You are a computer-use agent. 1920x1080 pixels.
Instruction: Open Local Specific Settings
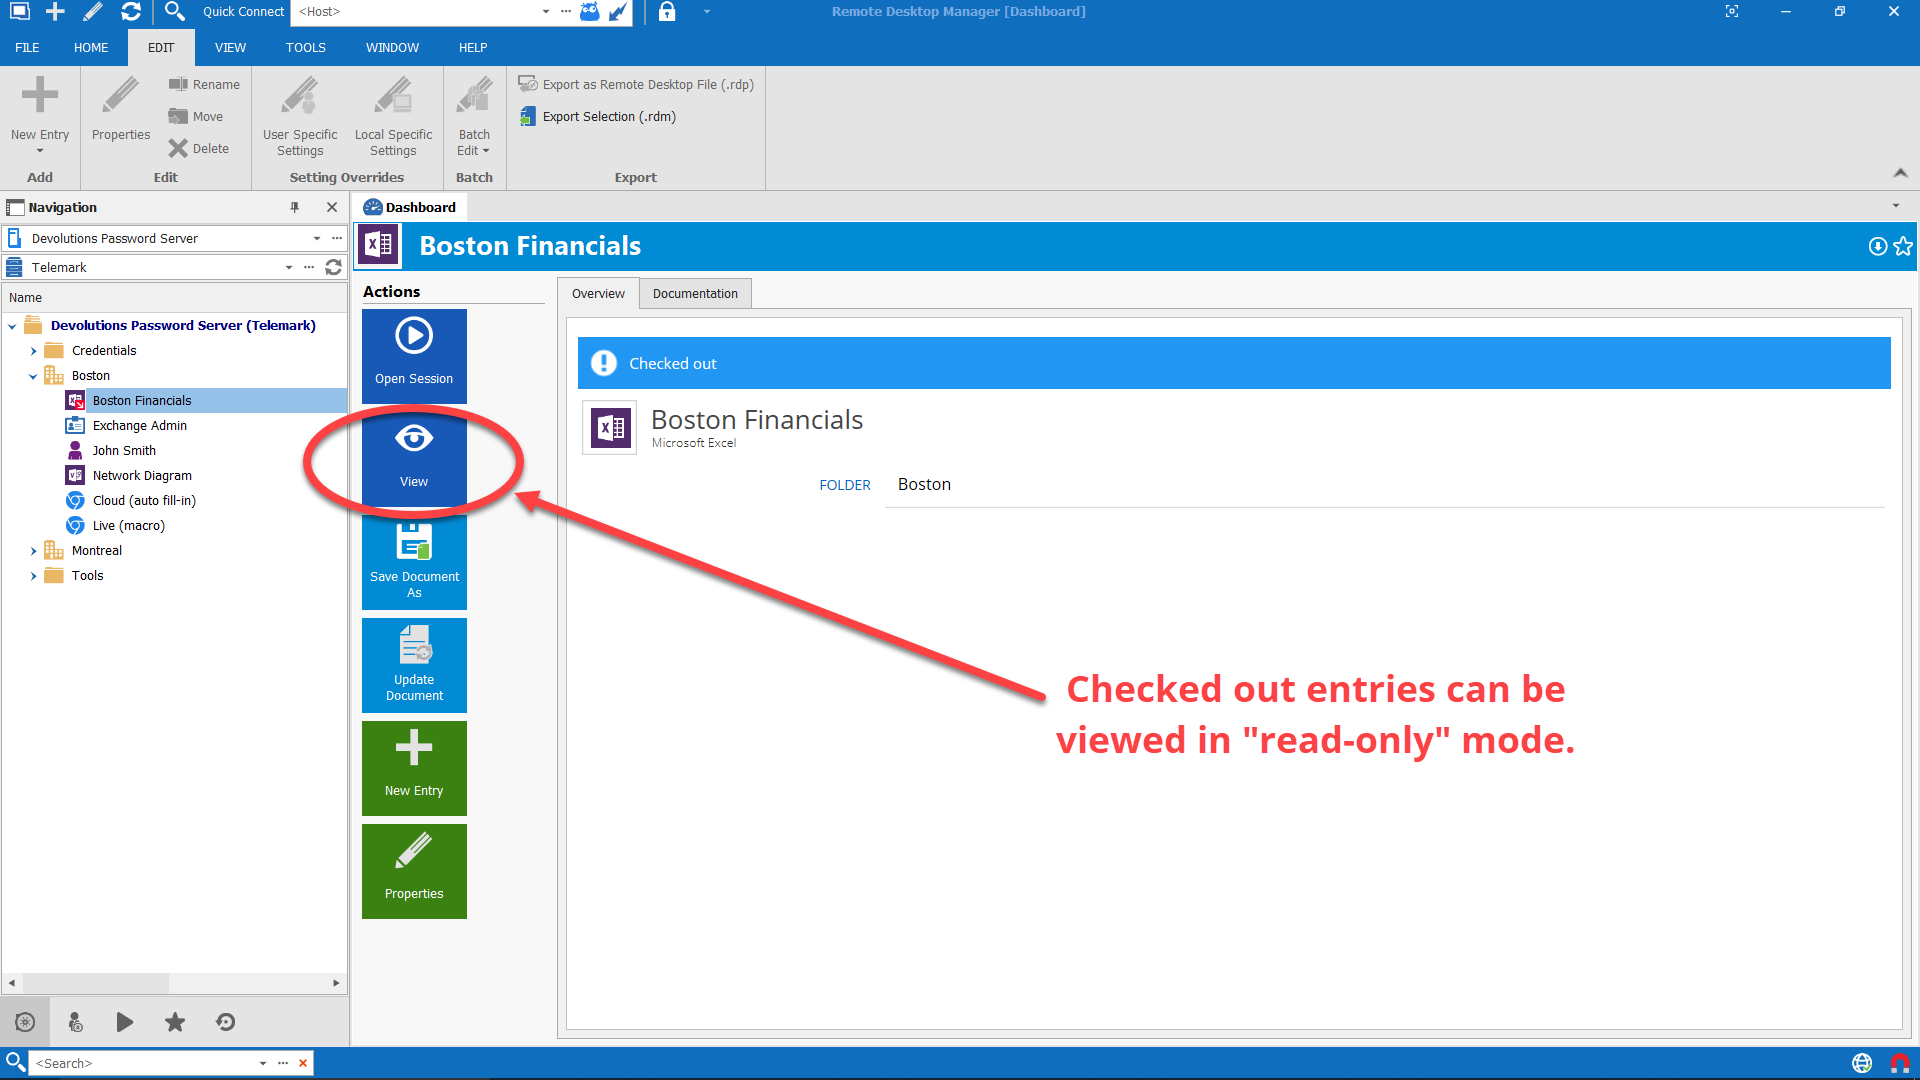(393, 116)
